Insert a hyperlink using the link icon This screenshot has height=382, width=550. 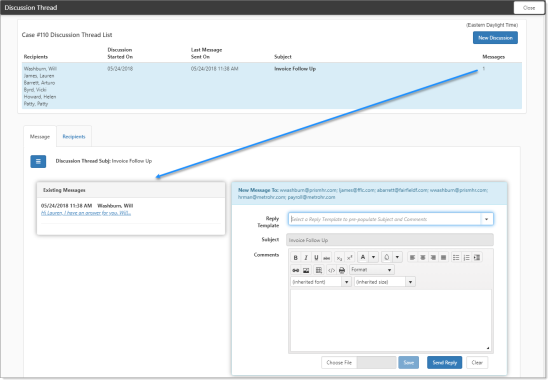point(296,270)
